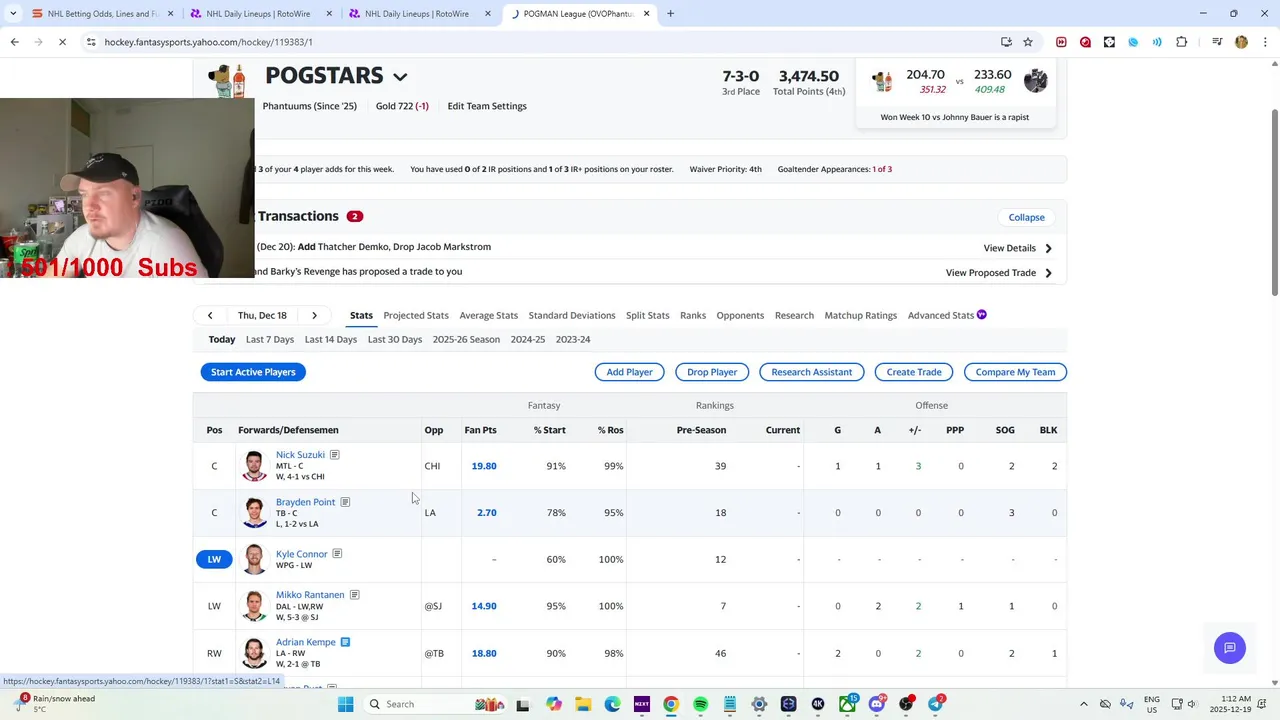
Task: Switch to Split Stats tab
Action: (647, 315)
